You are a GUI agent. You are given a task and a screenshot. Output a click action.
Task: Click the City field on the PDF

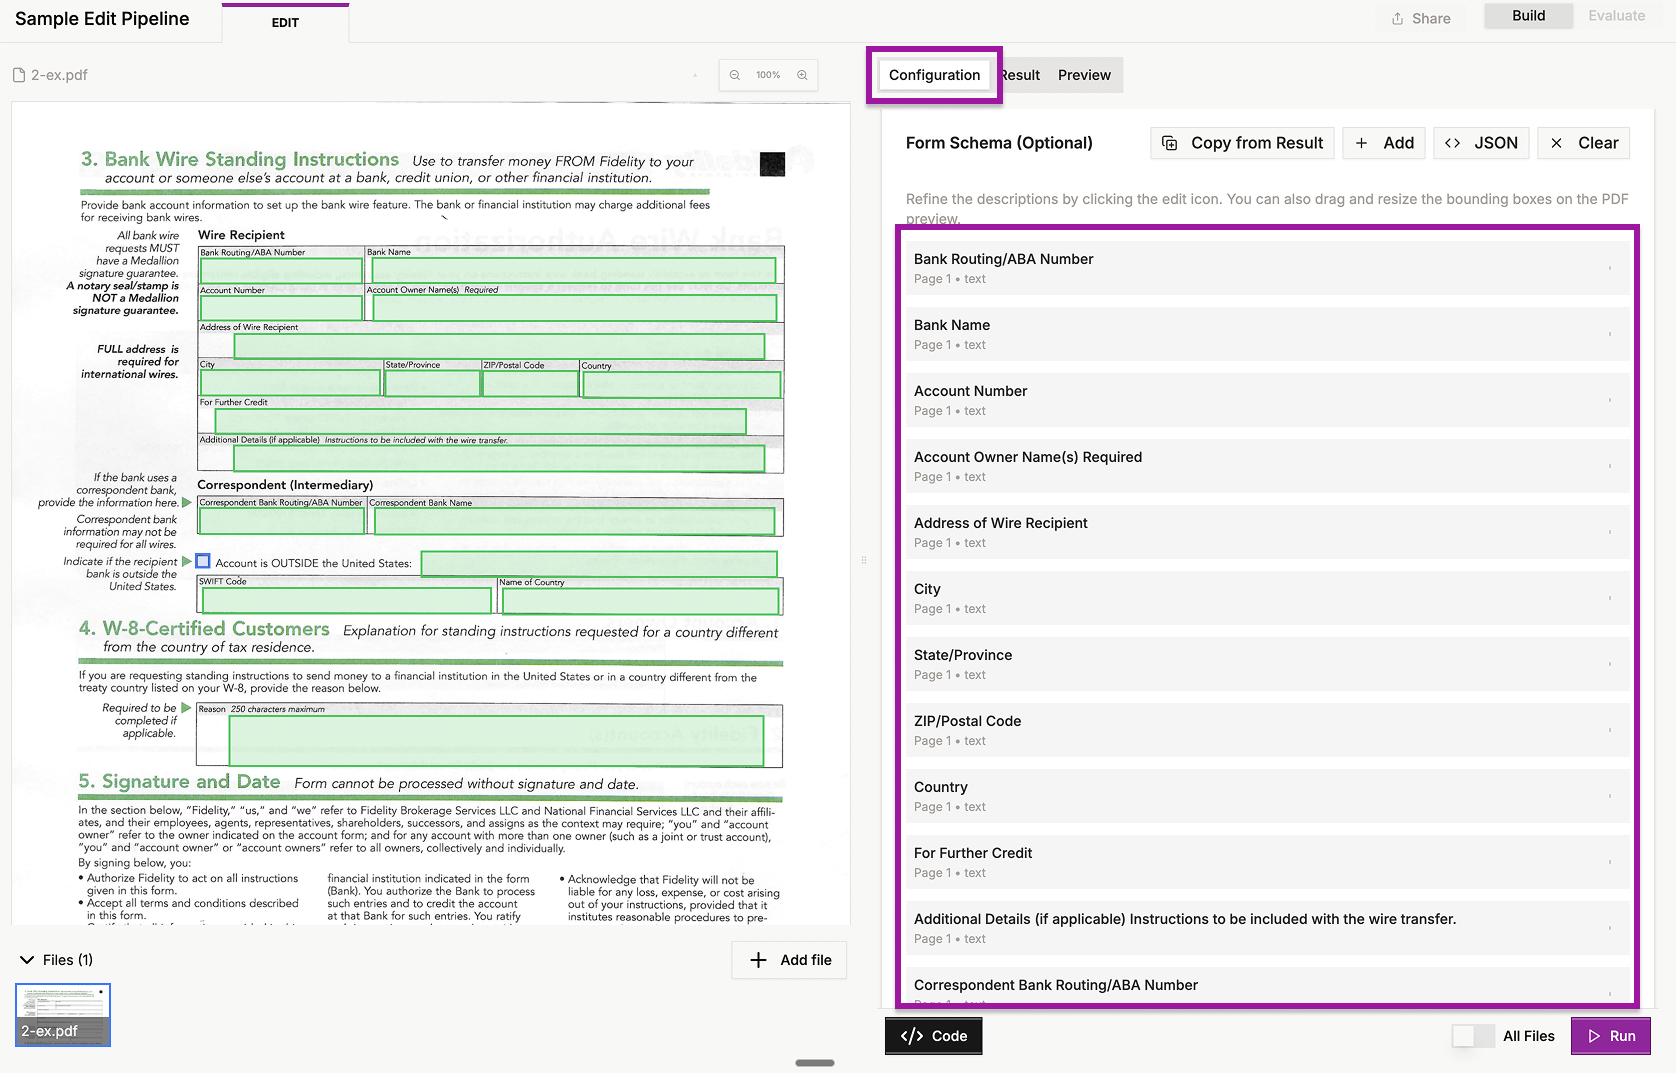(x=290, y=383)
